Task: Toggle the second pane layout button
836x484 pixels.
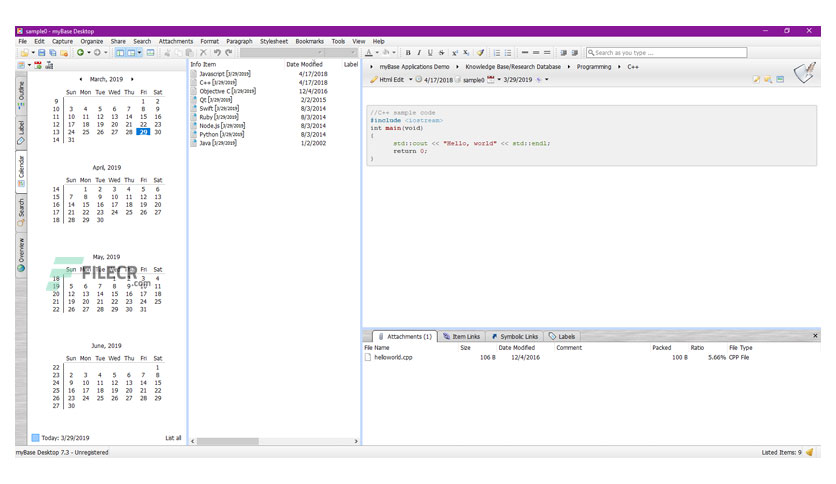Action: point(131,53)
